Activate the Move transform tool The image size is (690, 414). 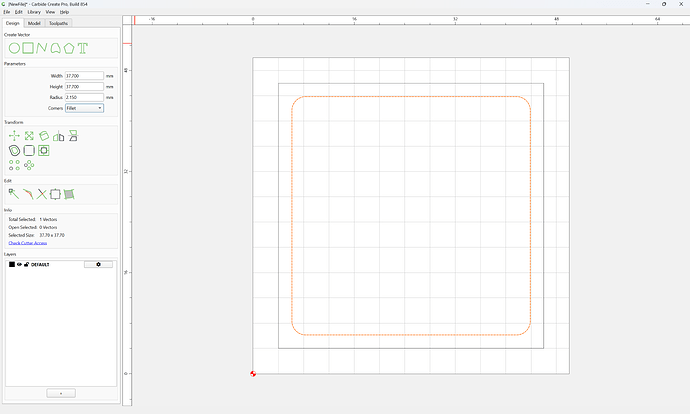pyautogui.click(x=14, y=136)
